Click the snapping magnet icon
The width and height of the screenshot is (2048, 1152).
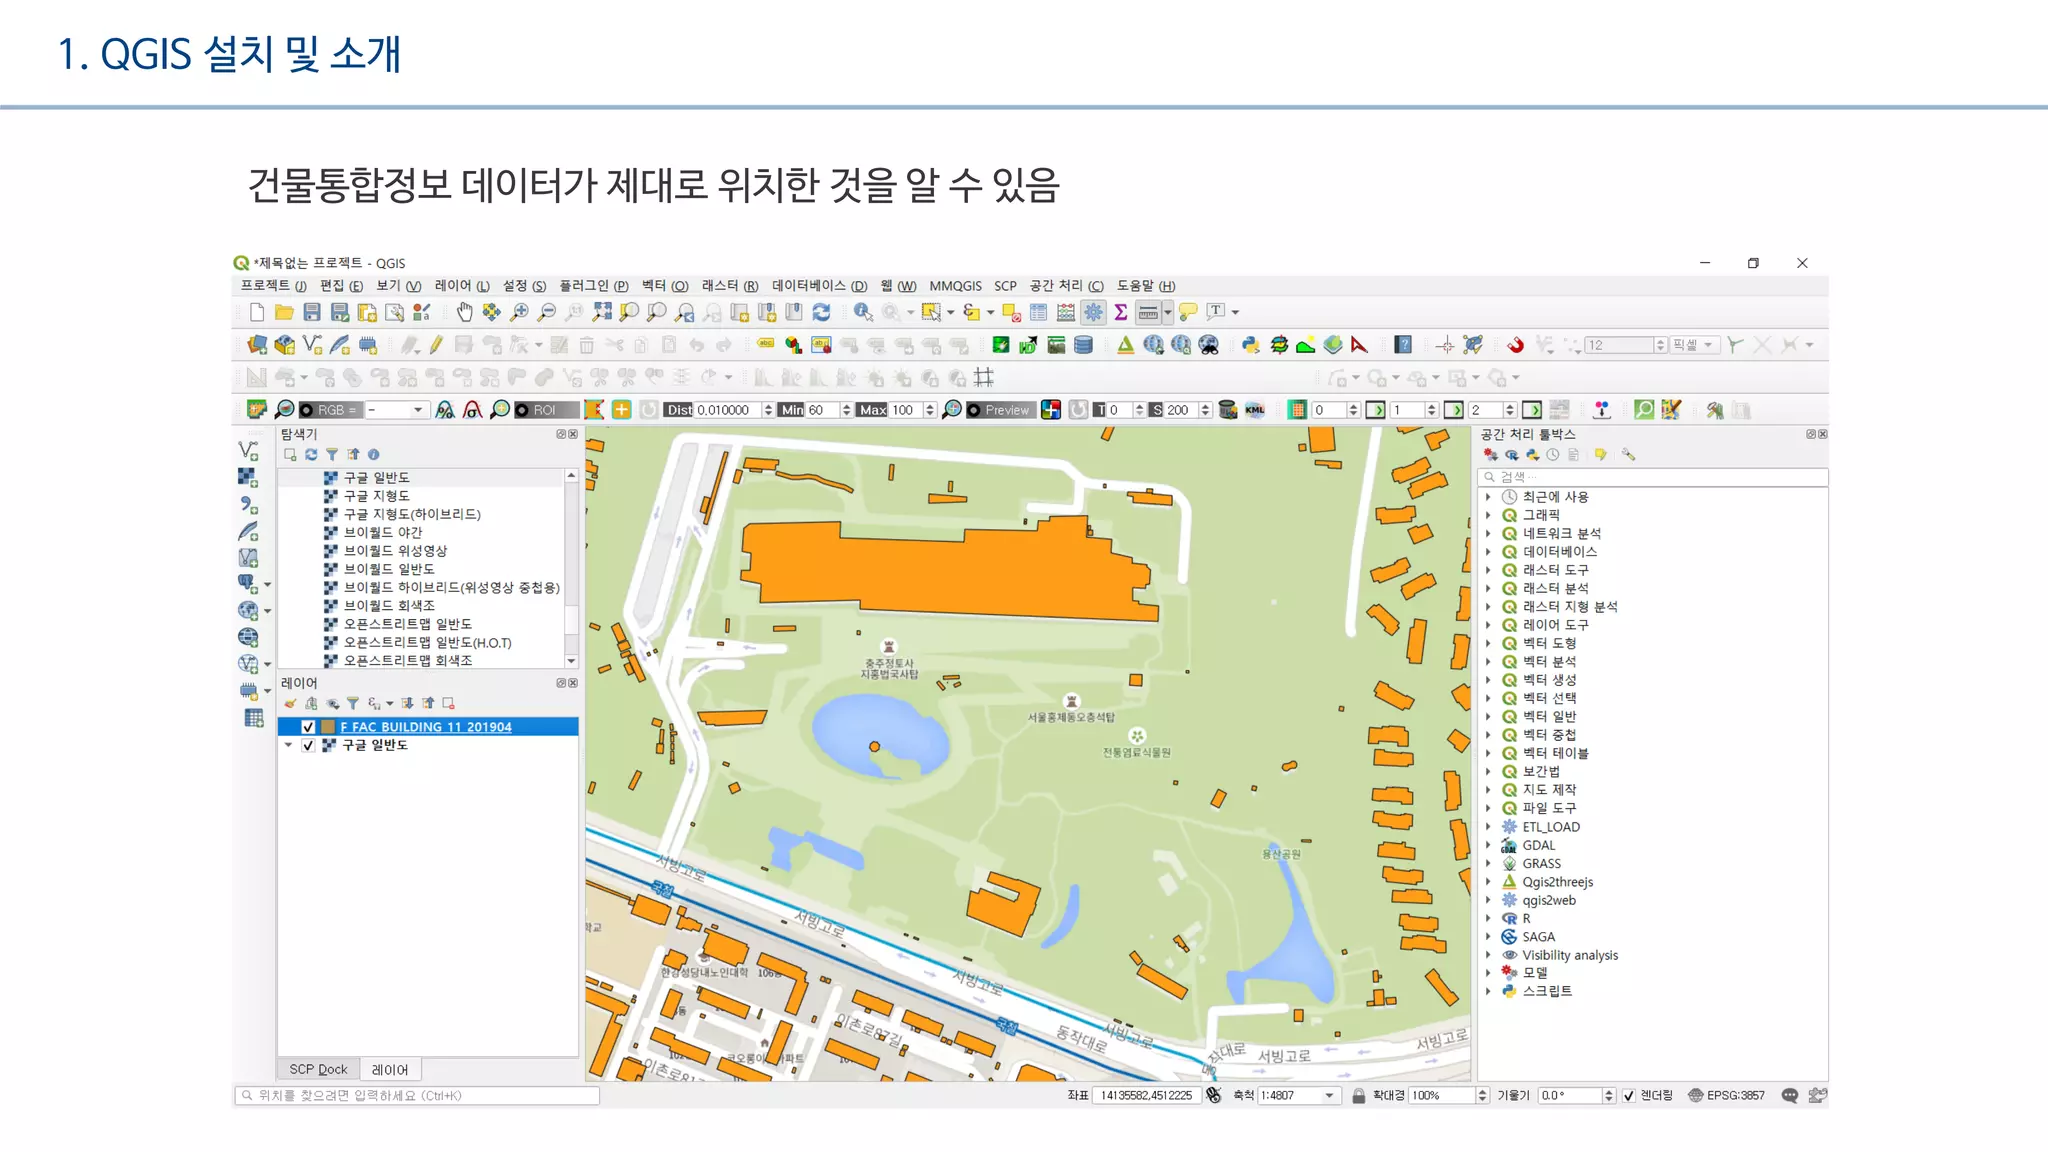click(1515, 345)
